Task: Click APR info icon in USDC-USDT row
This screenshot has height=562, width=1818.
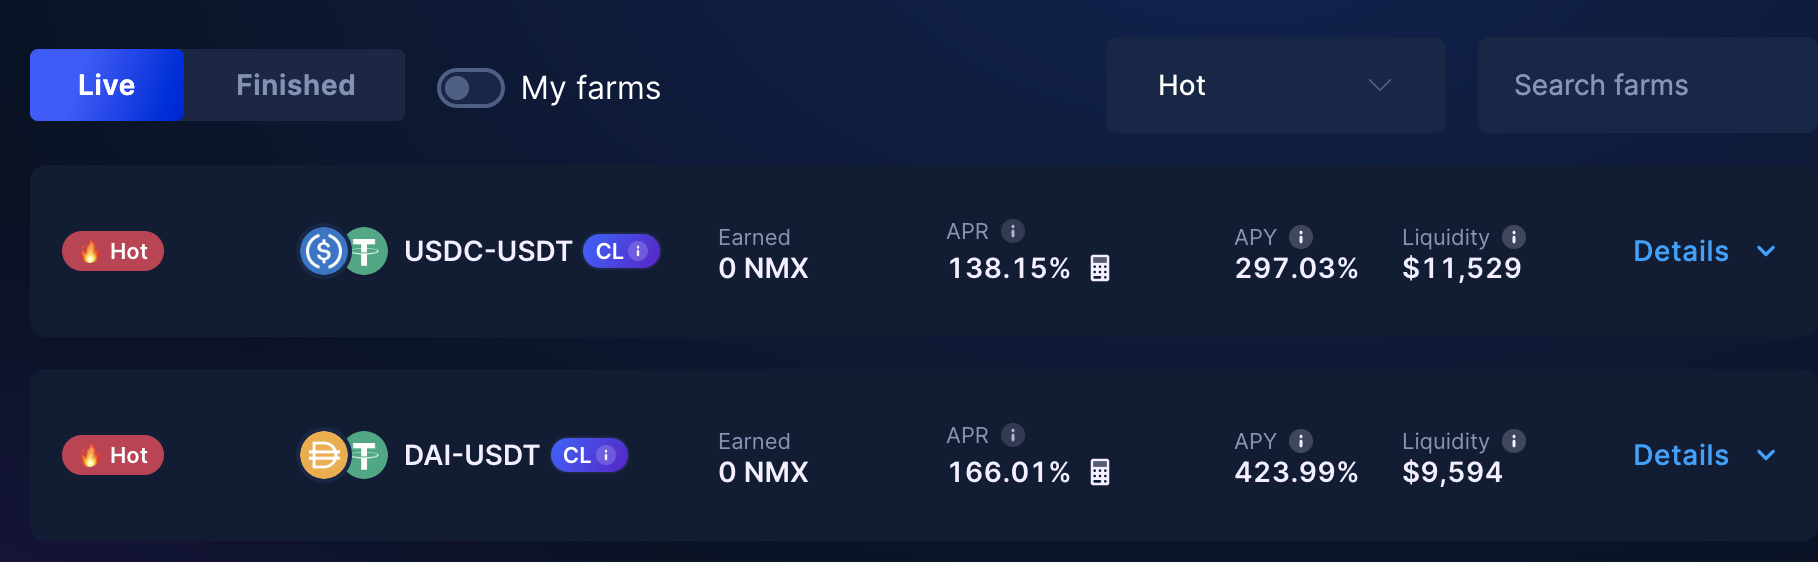Action: coord(1013,231)
